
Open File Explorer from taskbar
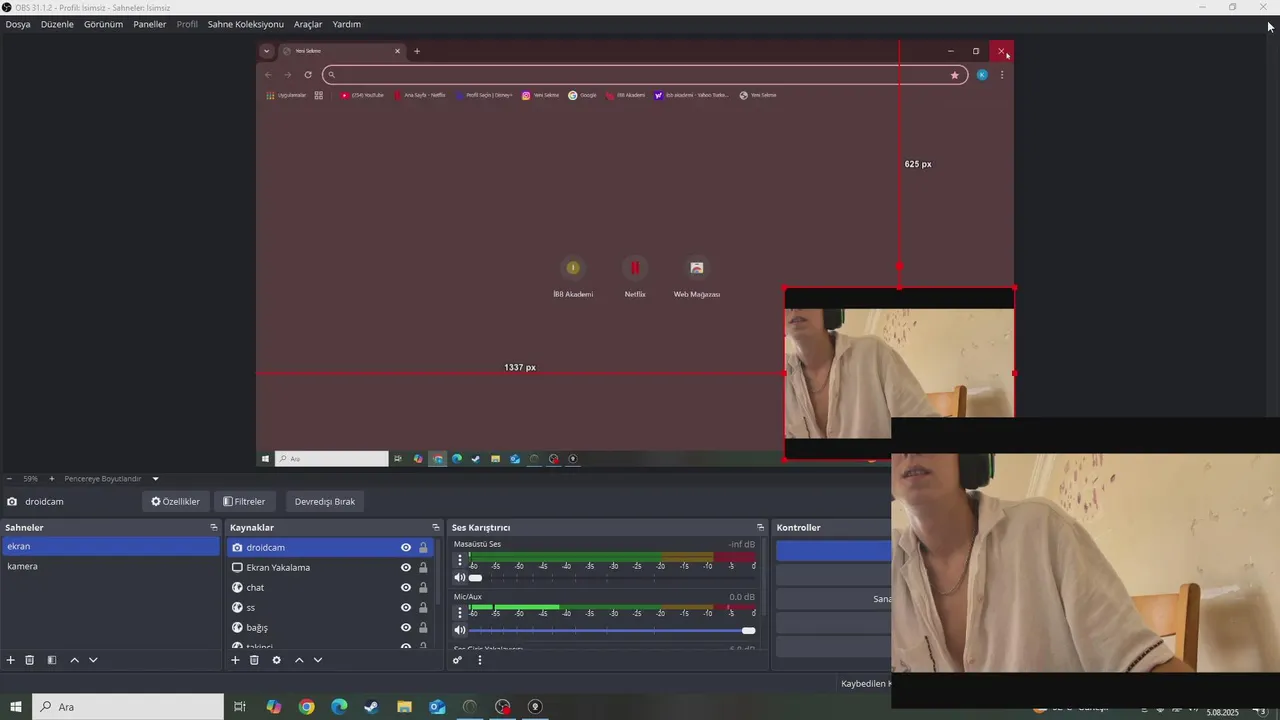pos(404,707)
